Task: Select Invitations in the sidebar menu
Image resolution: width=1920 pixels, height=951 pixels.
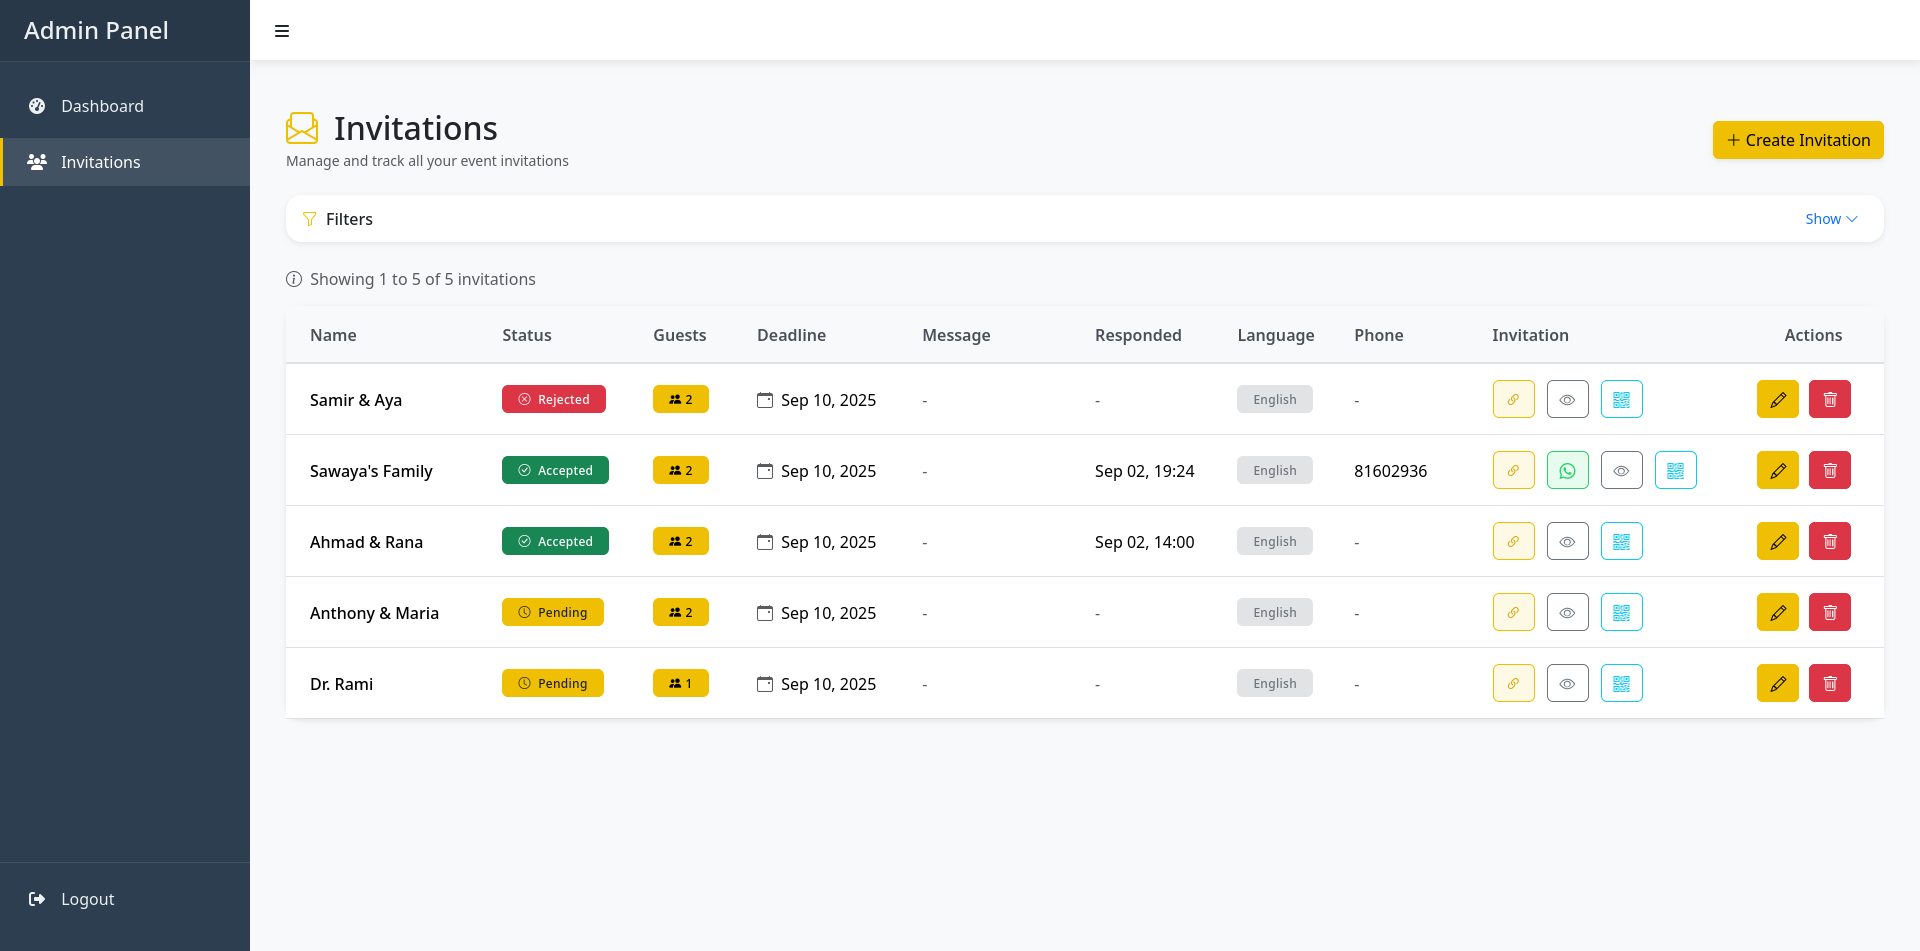Action: point(100,162)
